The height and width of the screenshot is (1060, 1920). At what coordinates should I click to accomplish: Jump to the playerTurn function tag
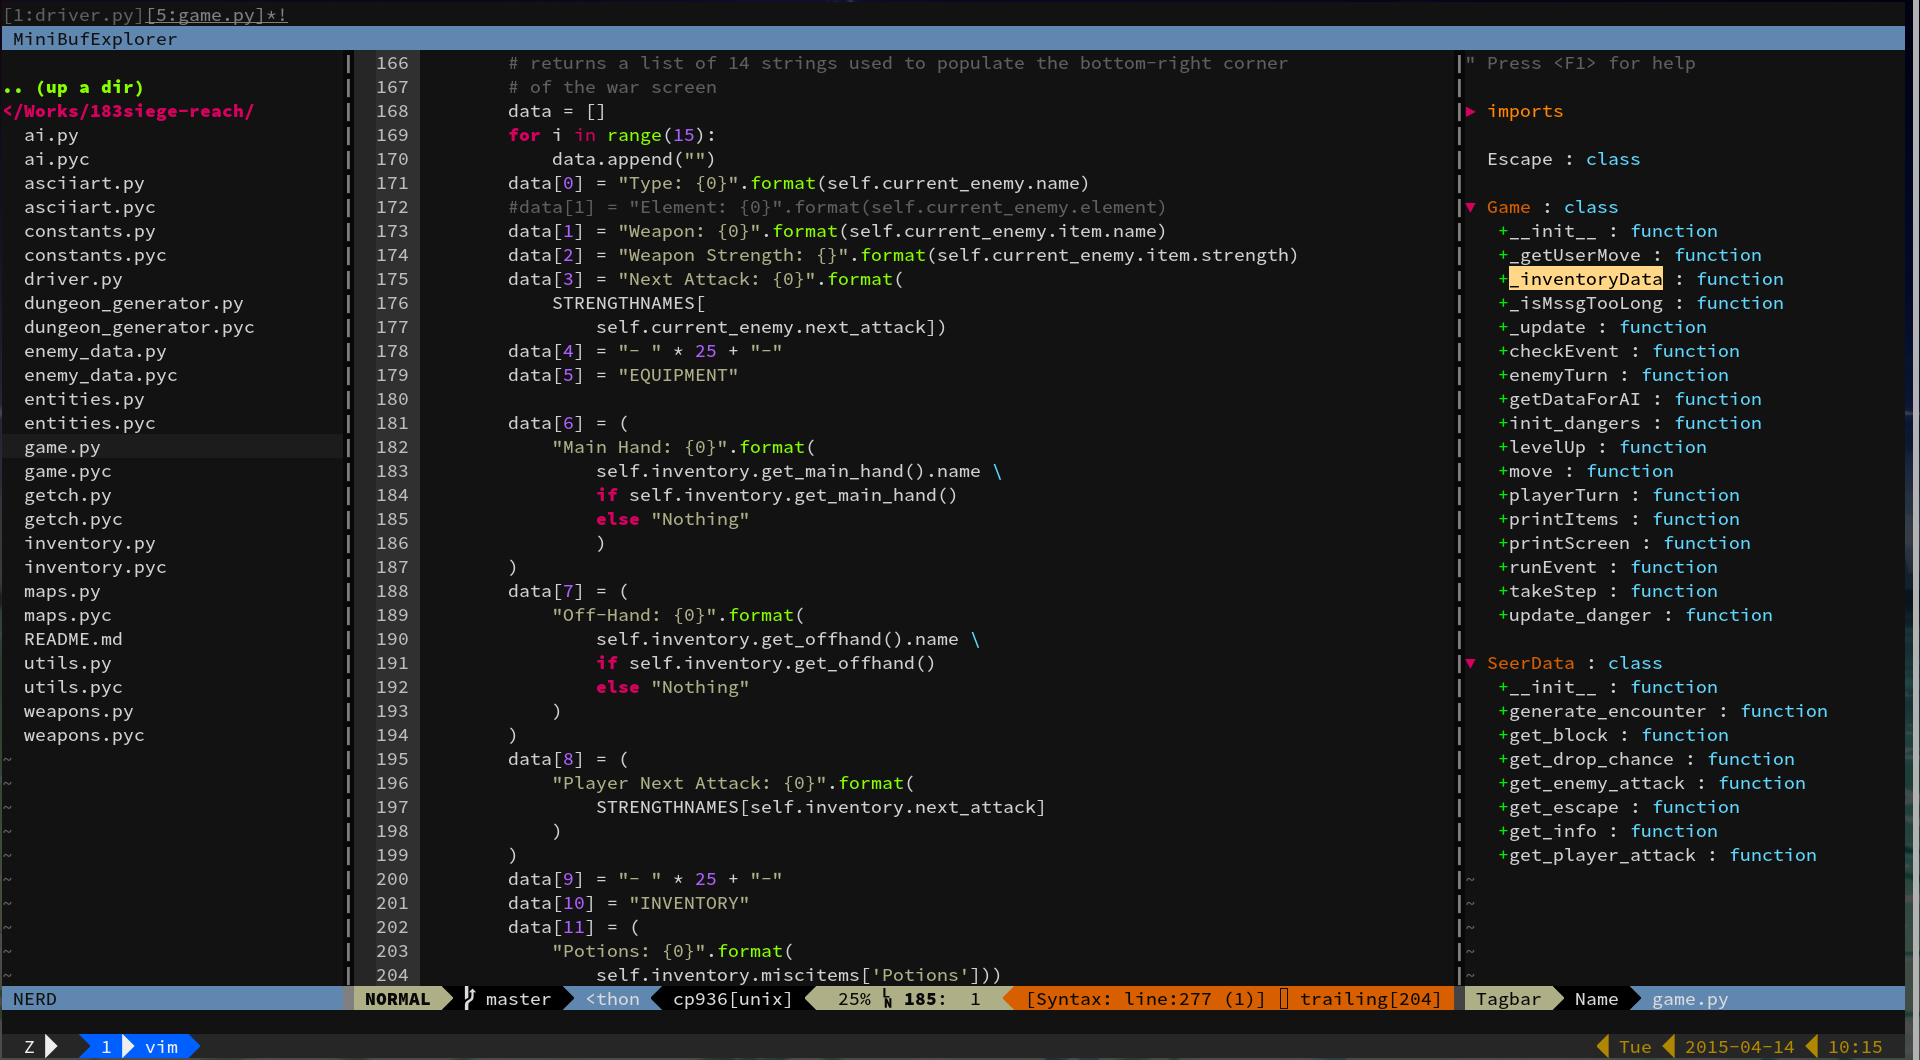[1563, 495]
